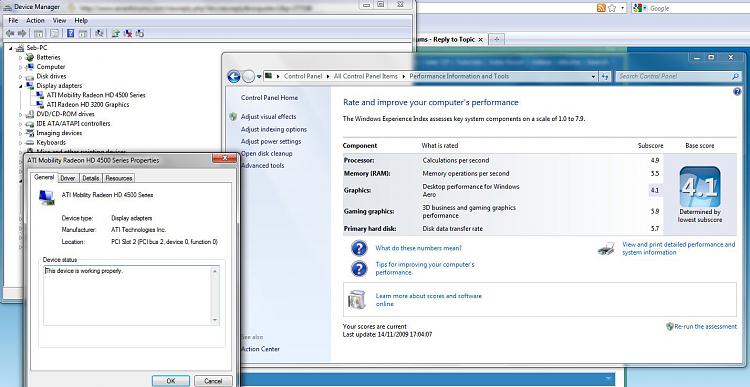
Task: Click down arrow of Device status scrollbar
Action: click(x=215, y=321)
